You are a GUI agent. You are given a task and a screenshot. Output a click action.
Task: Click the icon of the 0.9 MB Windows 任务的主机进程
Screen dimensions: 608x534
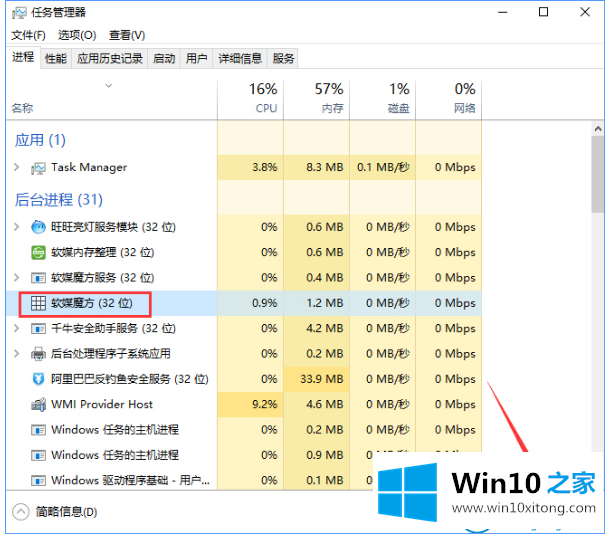[38, 455]
